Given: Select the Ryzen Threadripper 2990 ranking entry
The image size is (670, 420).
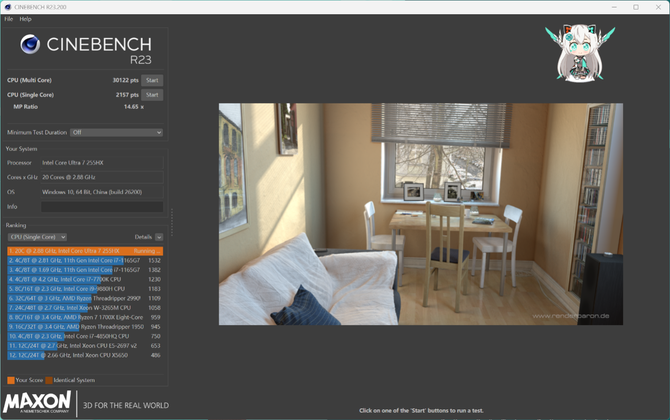Looking at the screenshot, I should [84, 298].
